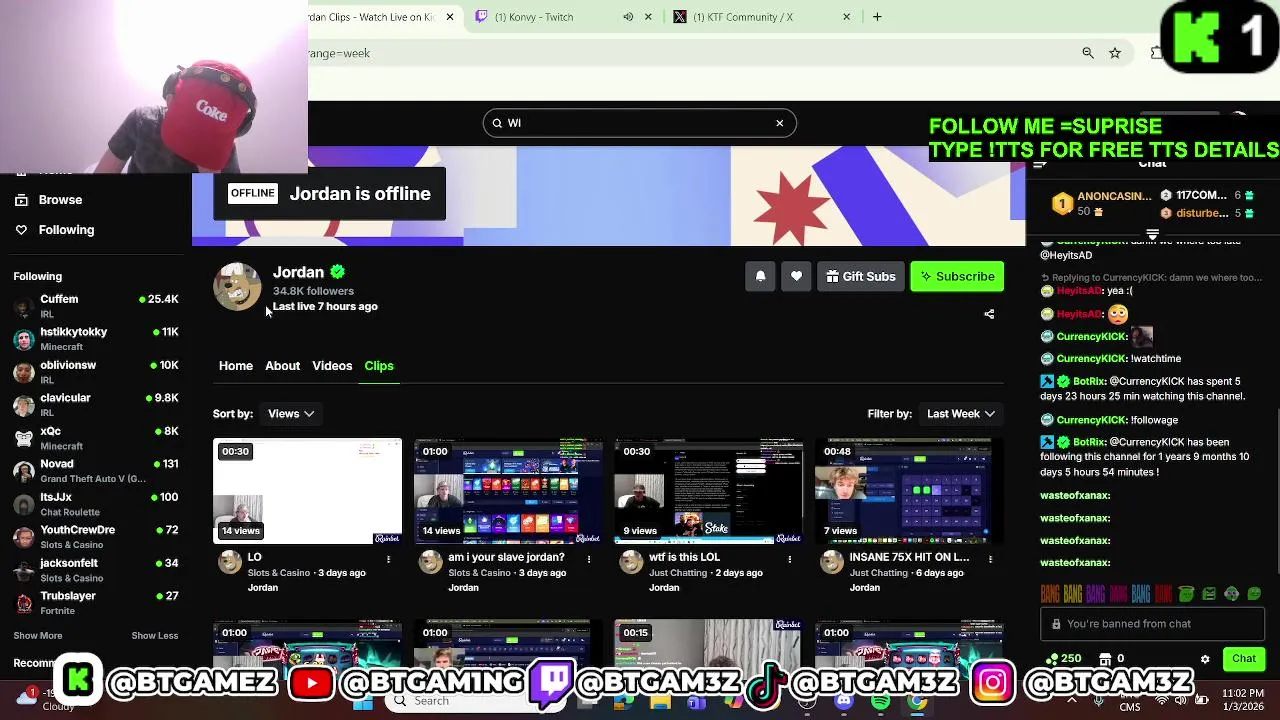Close the Jordan Clips Kick tab
Viewport: 1280px width, 720px height.
(450, 17)
